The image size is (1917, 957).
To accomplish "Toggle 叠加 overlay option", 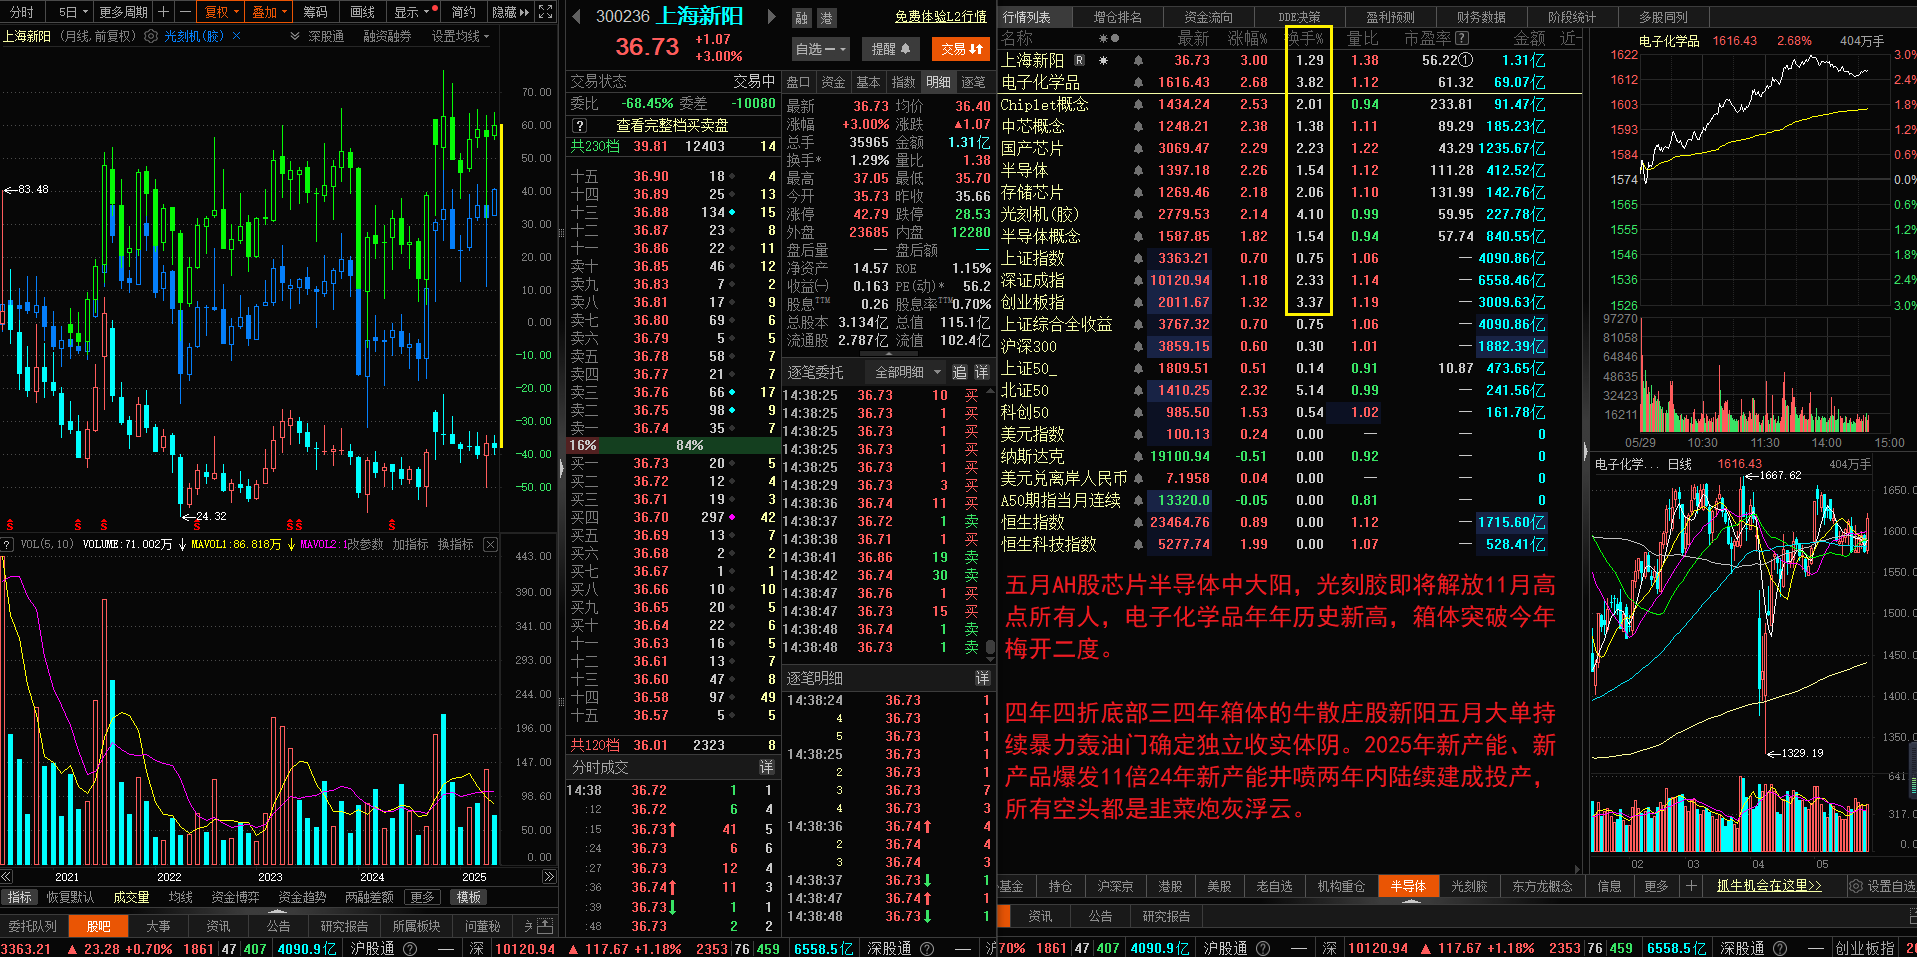I will (270, 12).
